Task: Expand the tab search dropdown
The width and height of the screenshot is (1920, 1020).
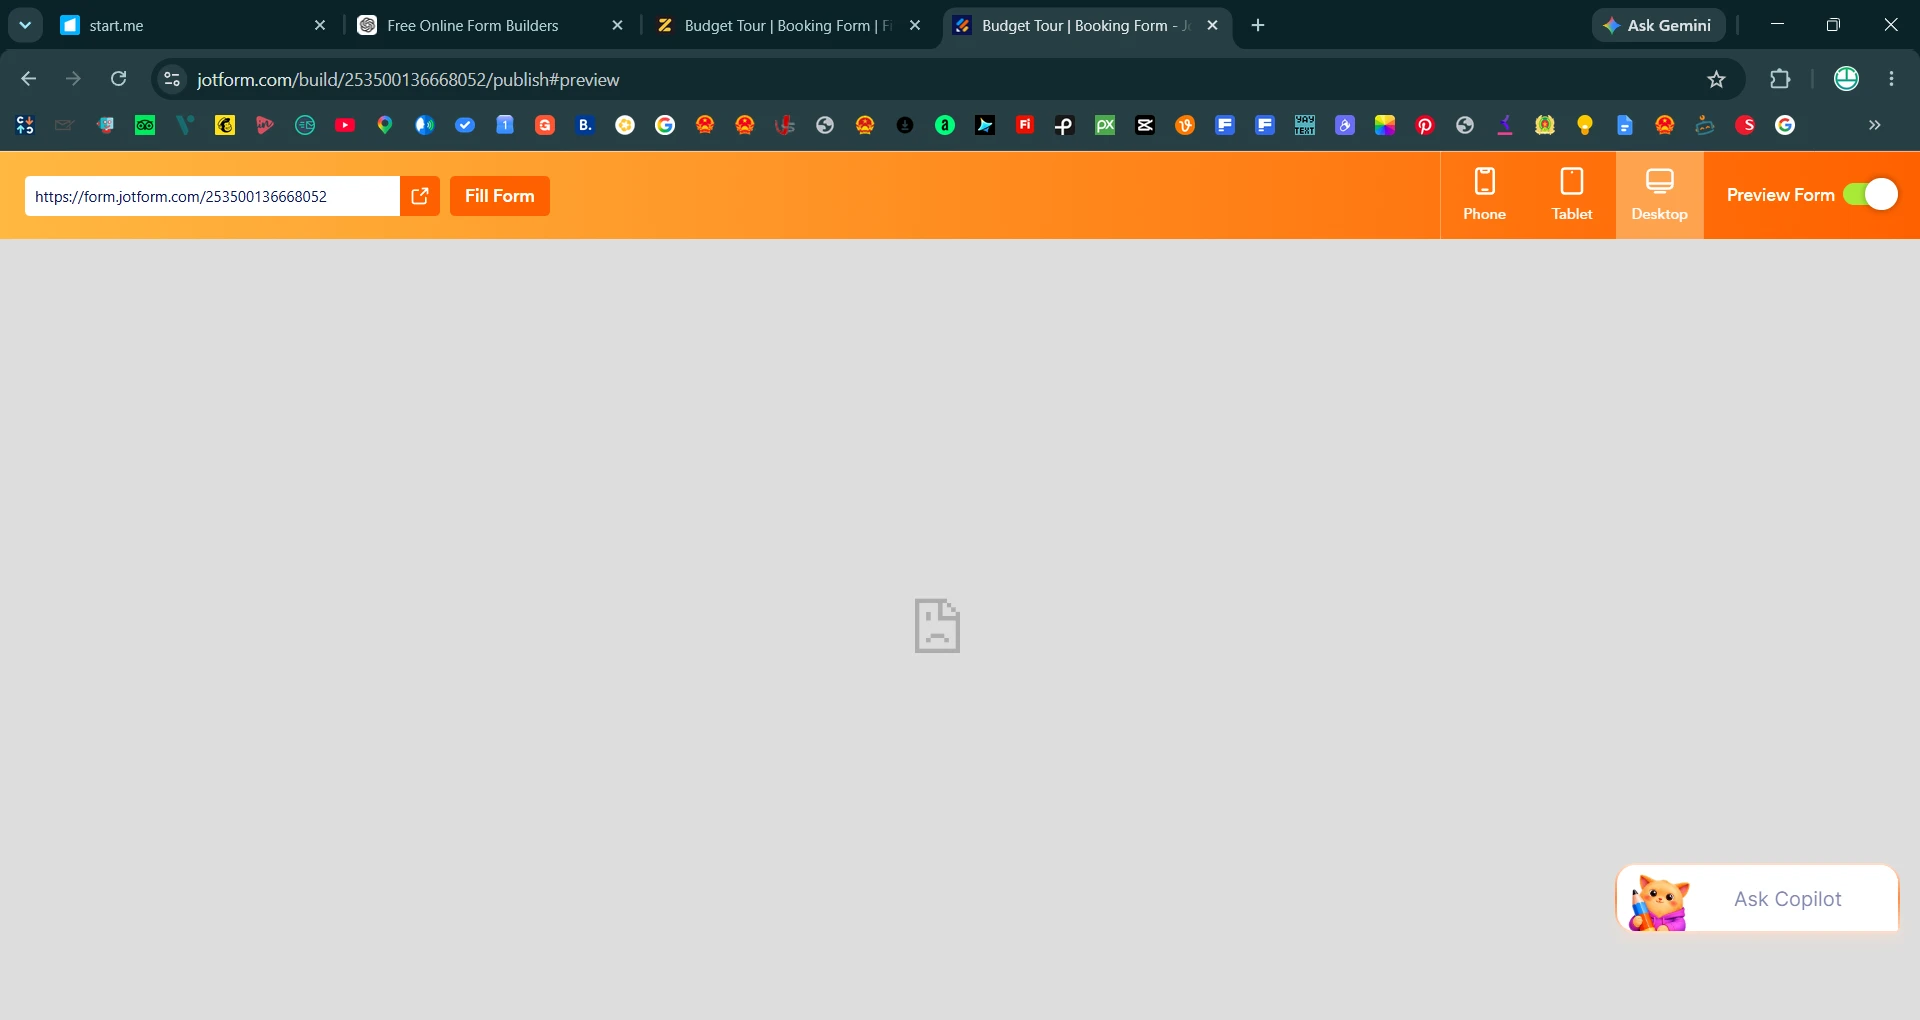Action: 25,25
